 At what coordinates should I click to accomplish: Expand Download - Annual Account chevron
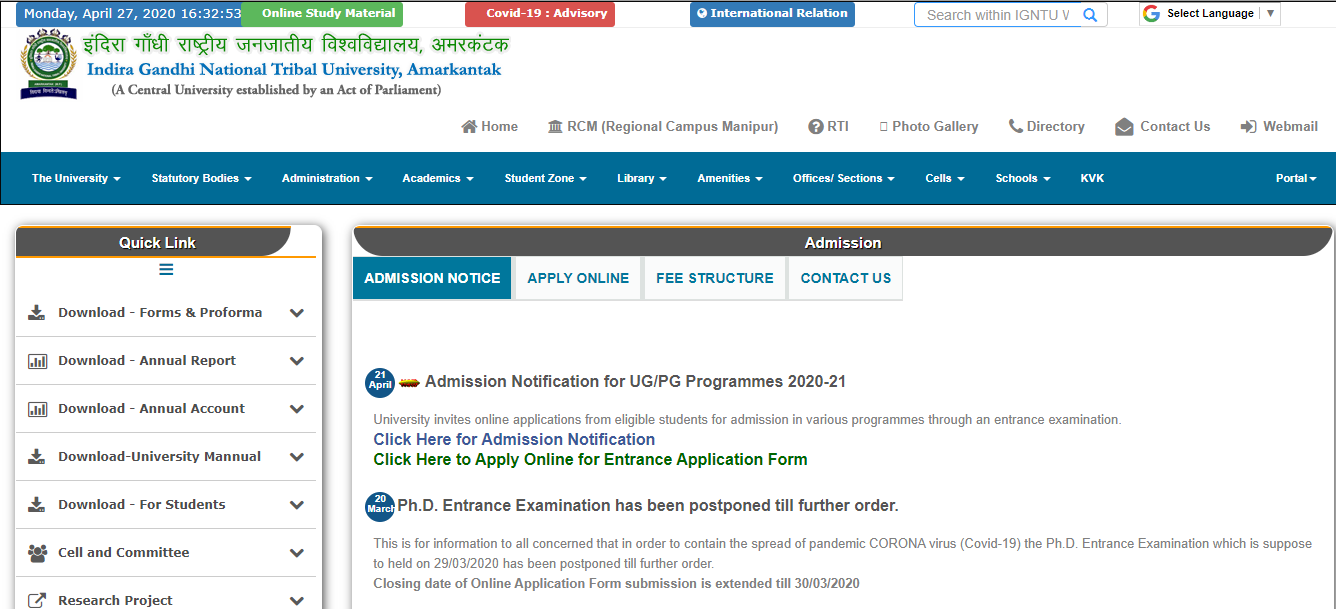[297, 409]
